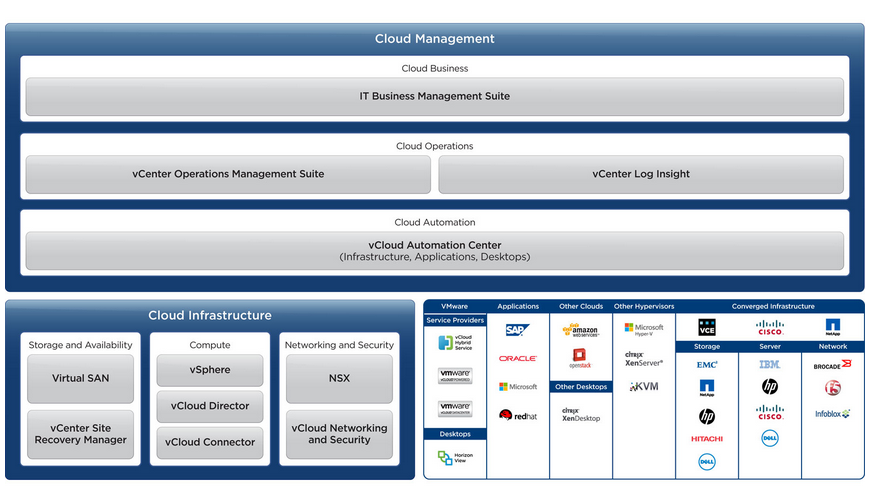
Task: Select the vmware vCloud Powered badge
Action: click(455, 375)
